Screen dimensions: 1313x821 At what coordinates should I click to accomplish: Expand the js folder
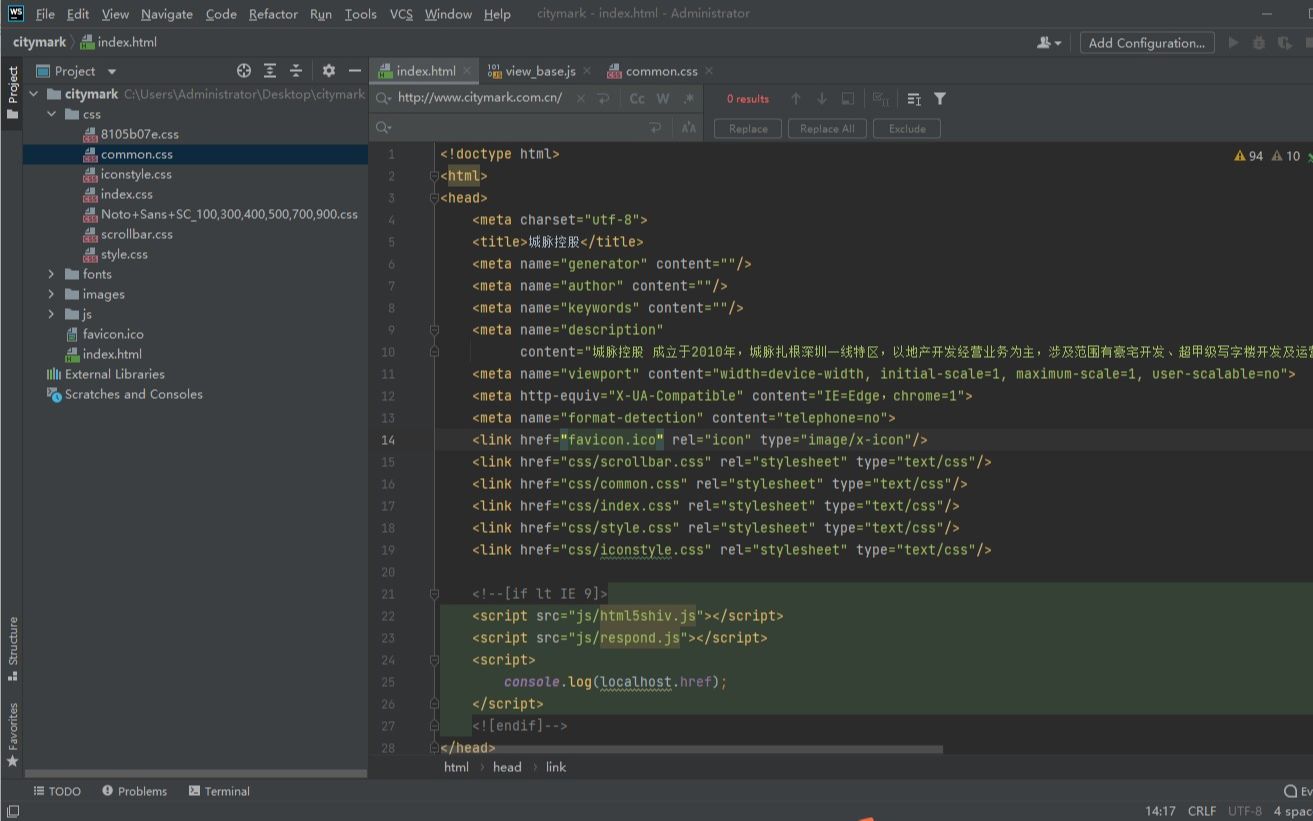51,314
